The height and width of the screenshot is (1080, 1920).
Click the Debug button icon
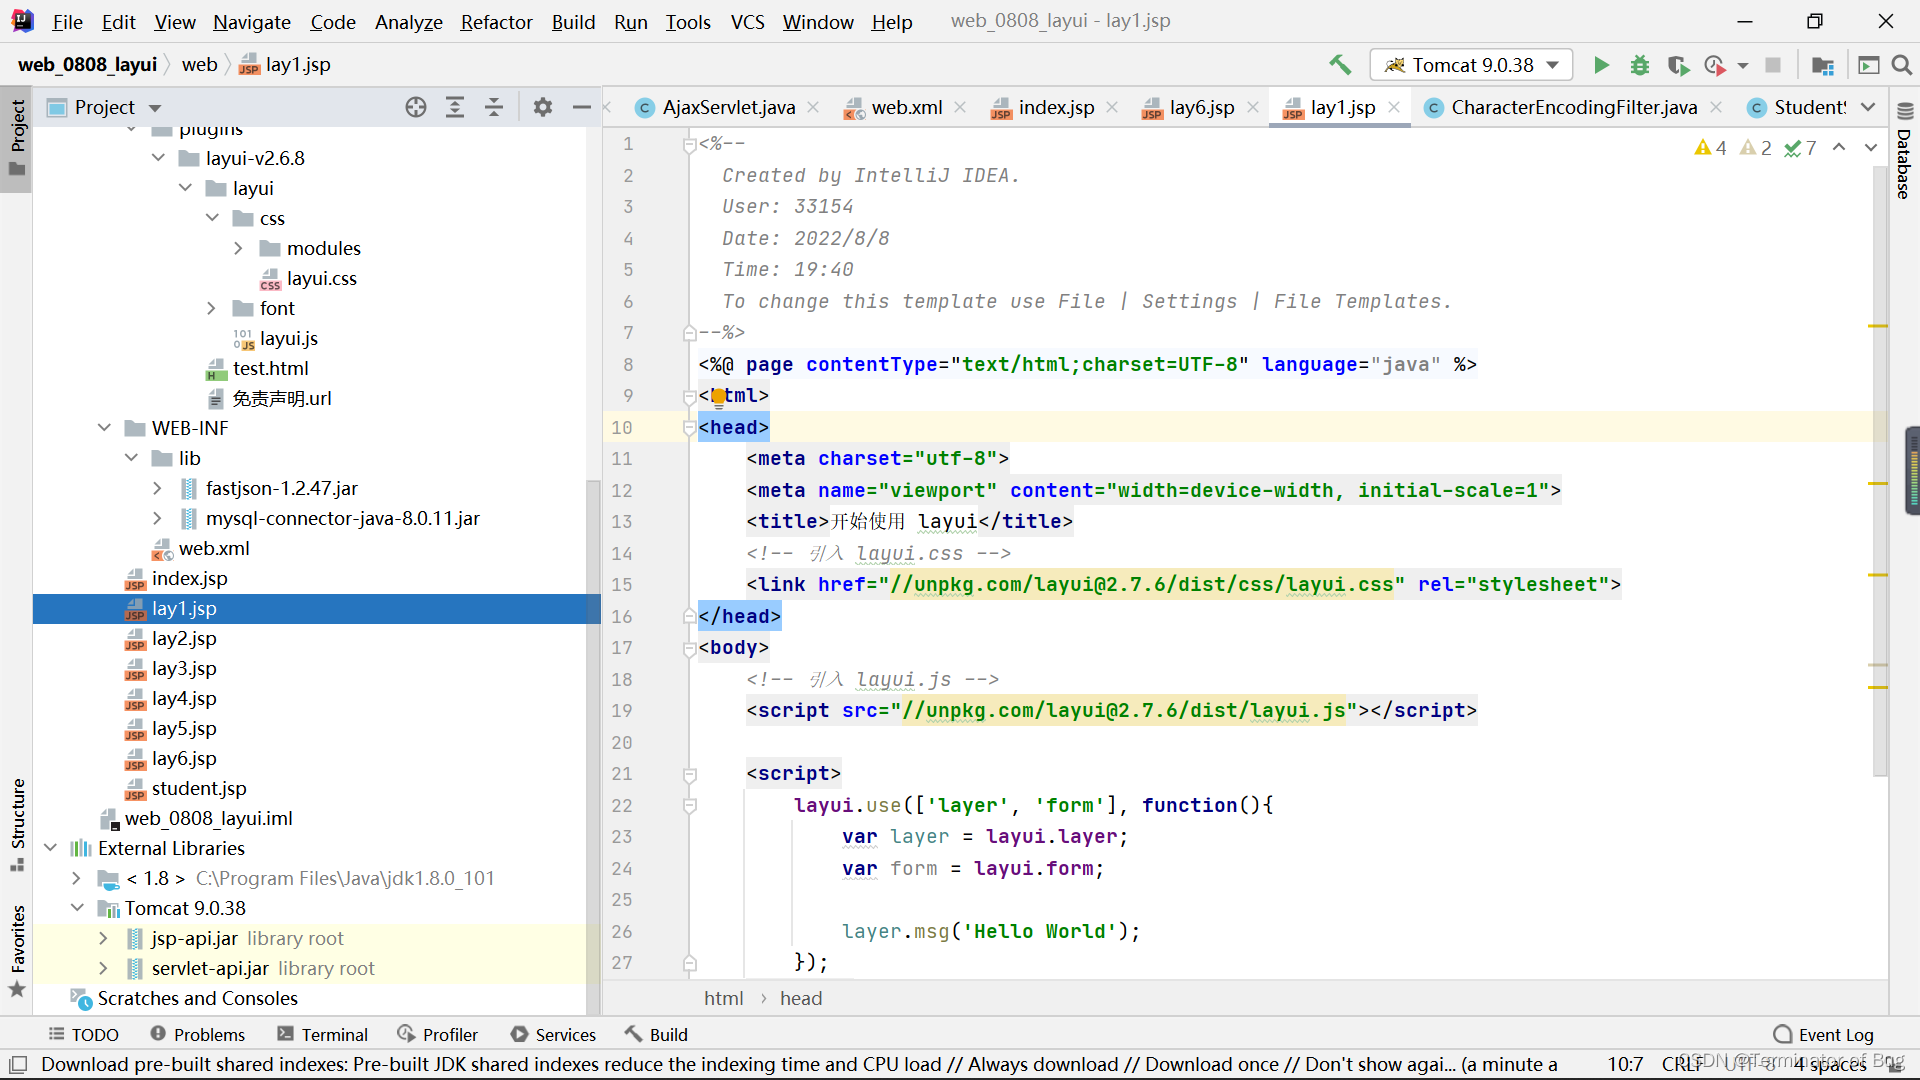pos(1639,65)
